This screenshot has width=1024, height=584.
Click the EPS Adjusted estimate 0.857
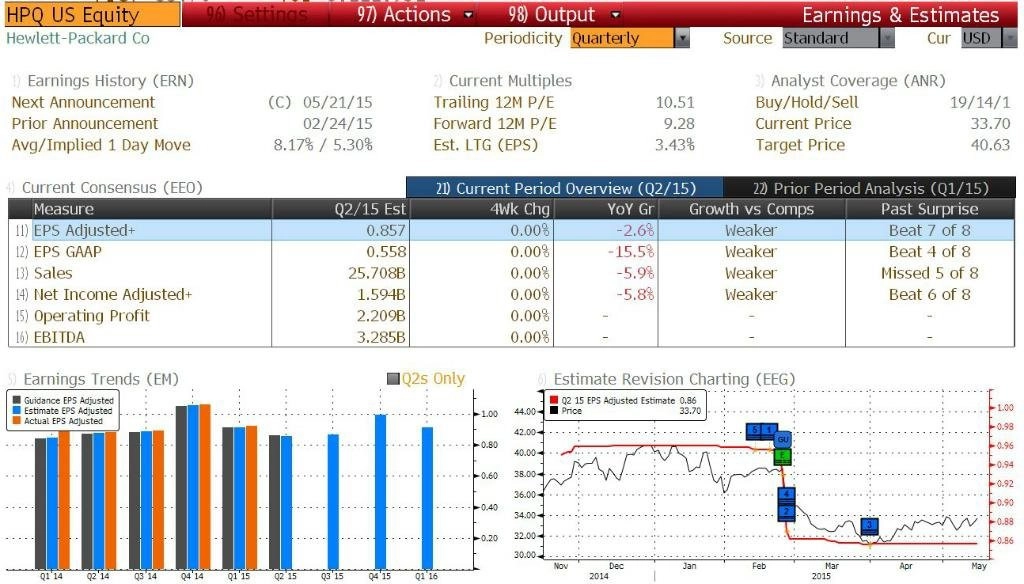386,231
